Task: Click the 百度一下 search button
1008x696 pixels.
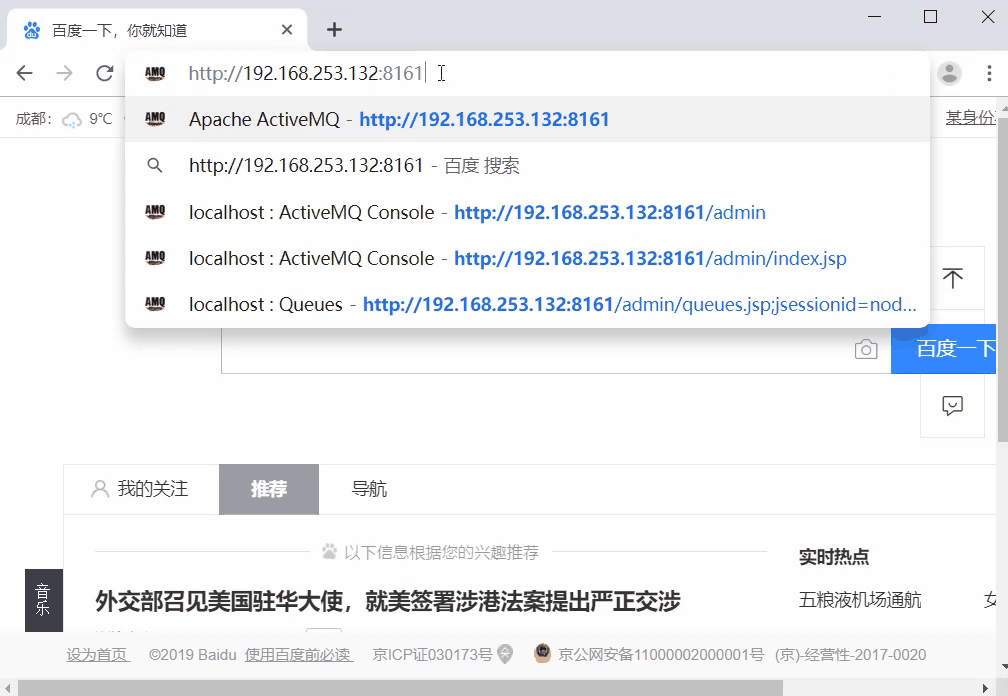Action: (944, 349)
